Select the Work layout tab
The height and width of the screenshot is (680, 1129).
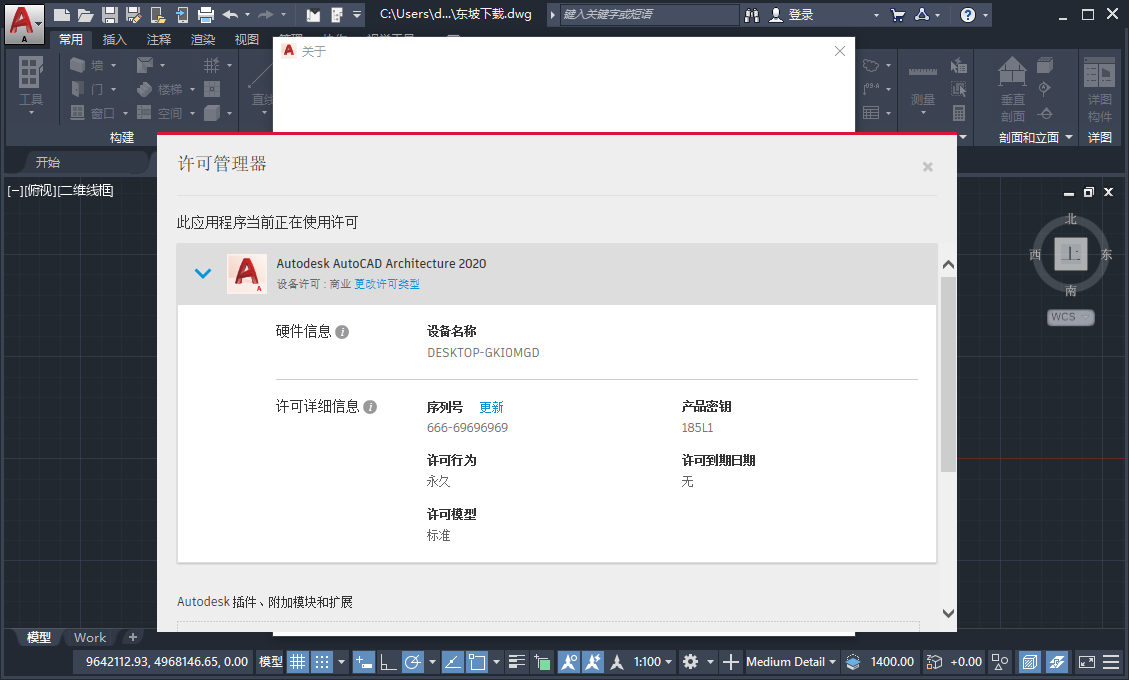pyautogui.click(x=90, y=637)
